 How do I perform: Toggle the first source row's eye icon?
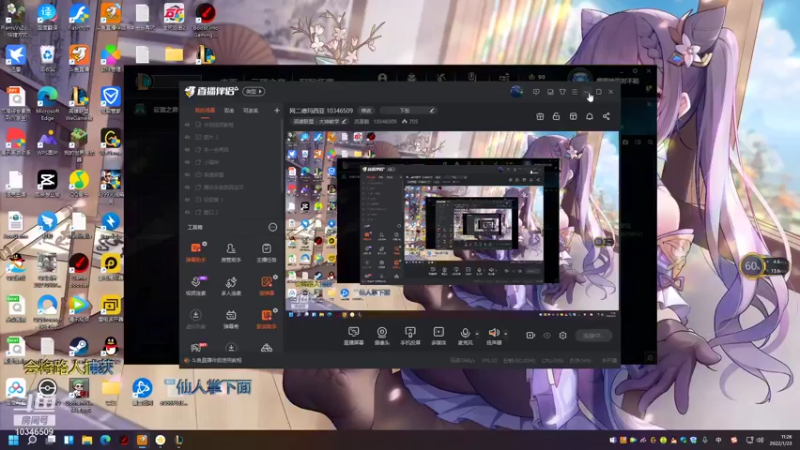pos(187,124)
